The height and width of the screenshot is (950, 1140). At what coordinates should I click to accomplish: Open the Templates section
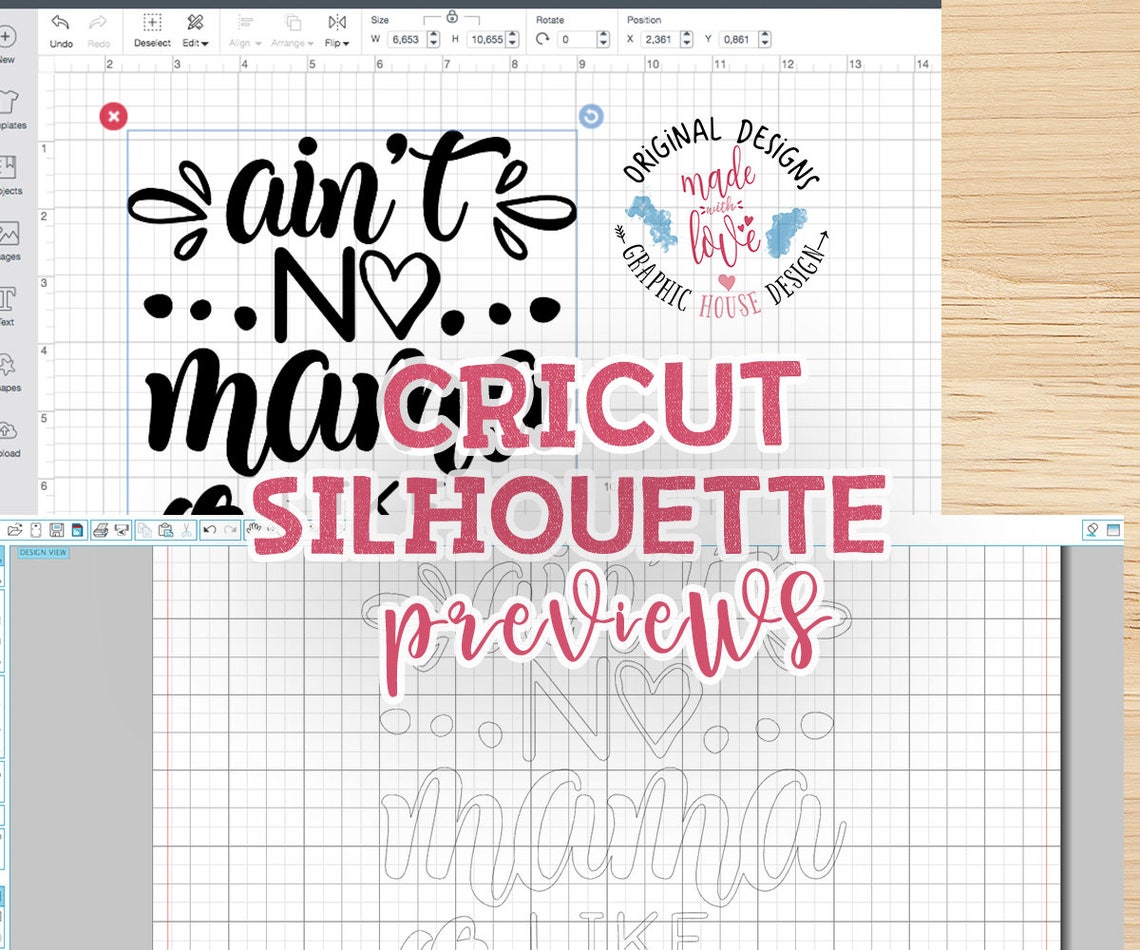[x=13, y=102]
